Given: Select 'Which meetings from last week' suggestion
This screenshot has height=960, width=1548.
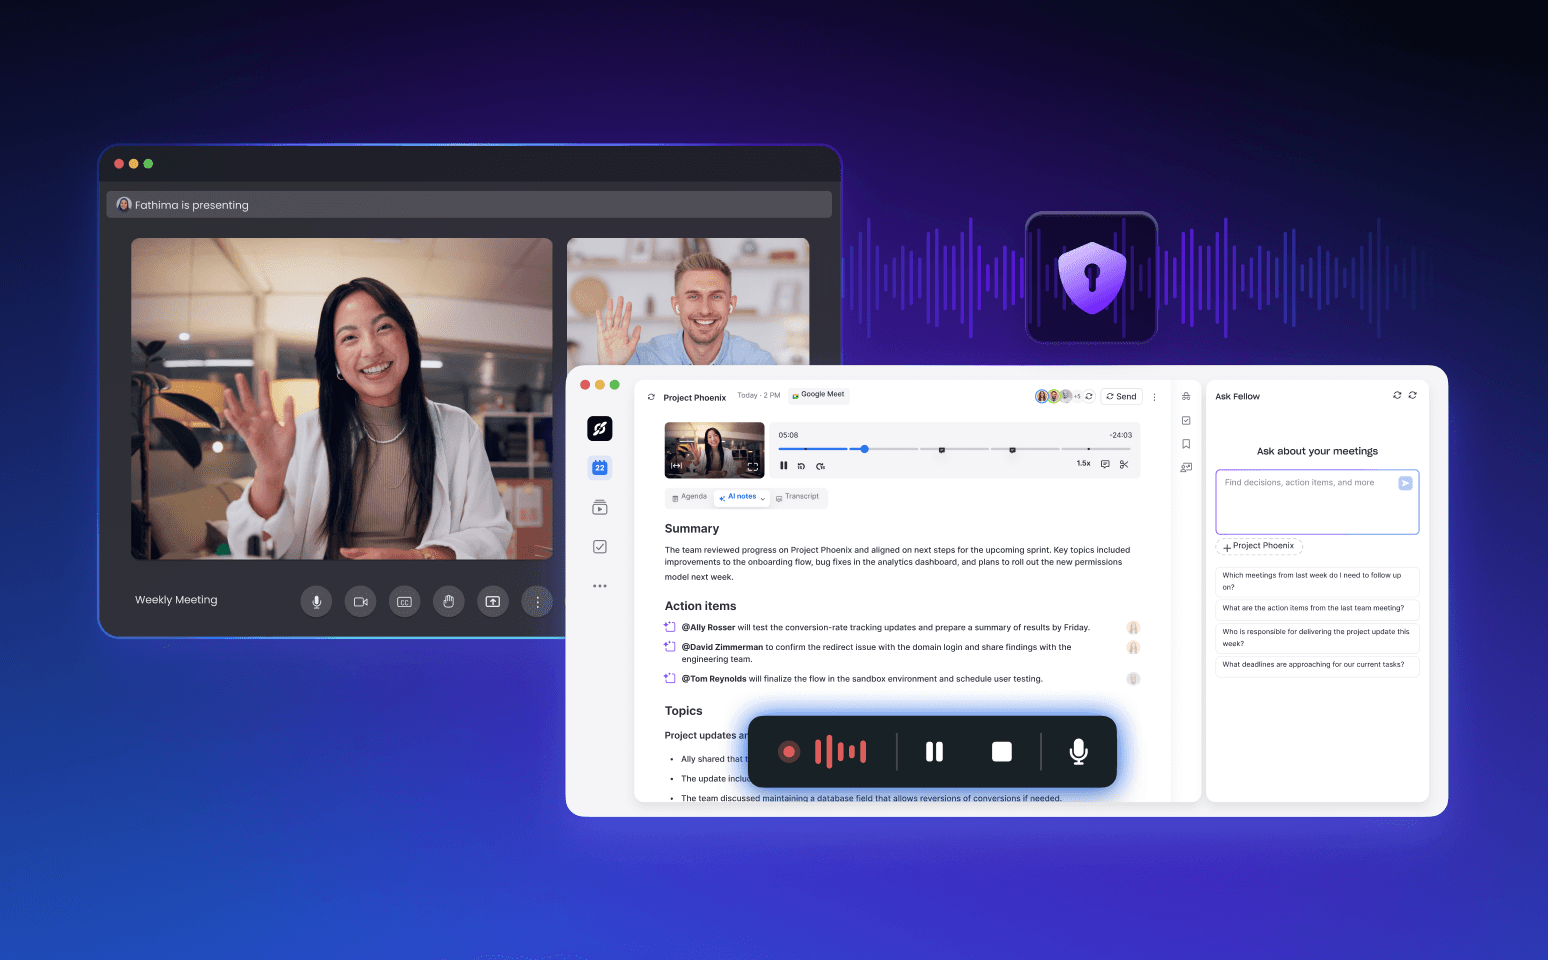Looking at the screenshot, I should click(1317, 581).
